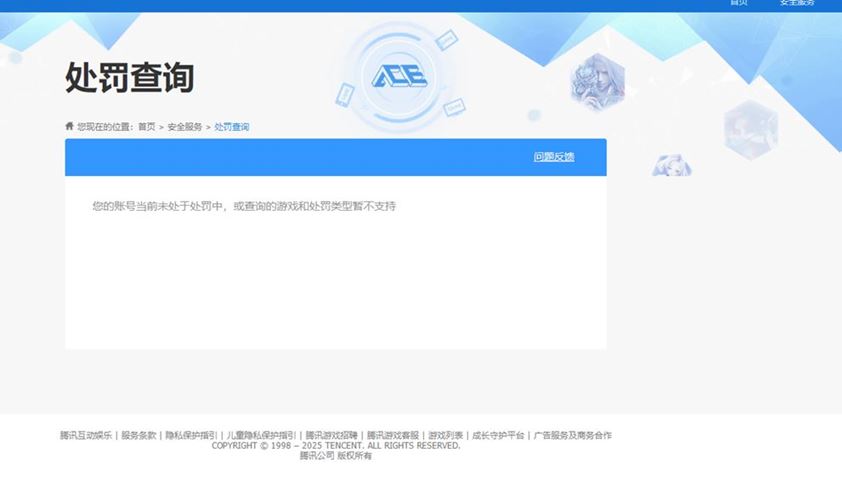Image resolution: width=842 pixels, height=486 pixels.
Task: Select 处罚查询 breadcrumb link
Action: tap(231, 127)
